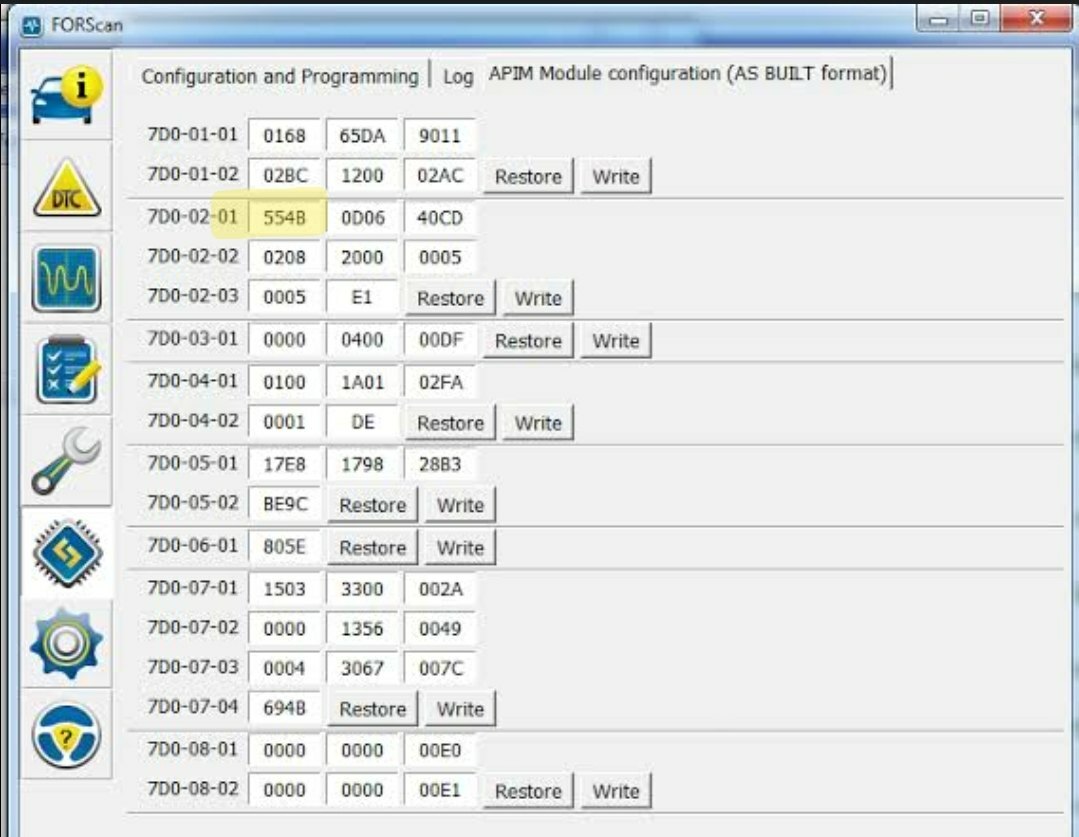Viewport: 1079px width, 837px height.
Task: Select the 7D0-03-01 row label
Action: pos(193,339)
